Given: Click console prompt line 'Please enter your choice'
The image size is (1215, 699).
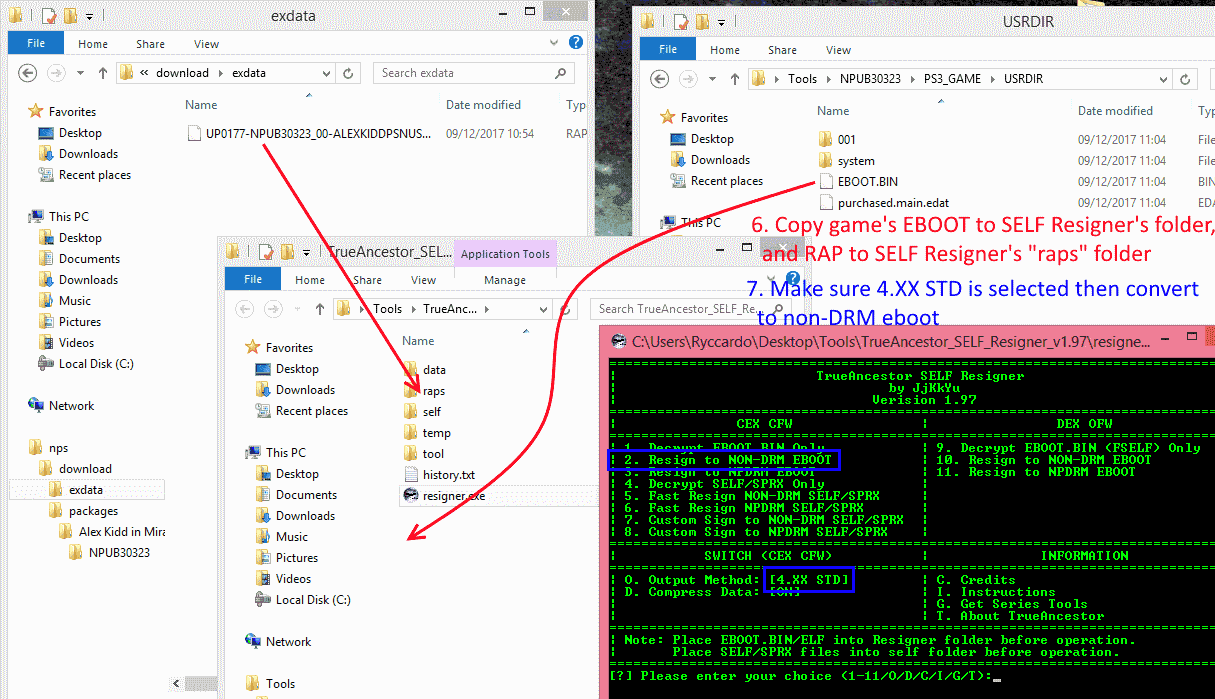Looking at the screenshot, I should pos(804,676).
